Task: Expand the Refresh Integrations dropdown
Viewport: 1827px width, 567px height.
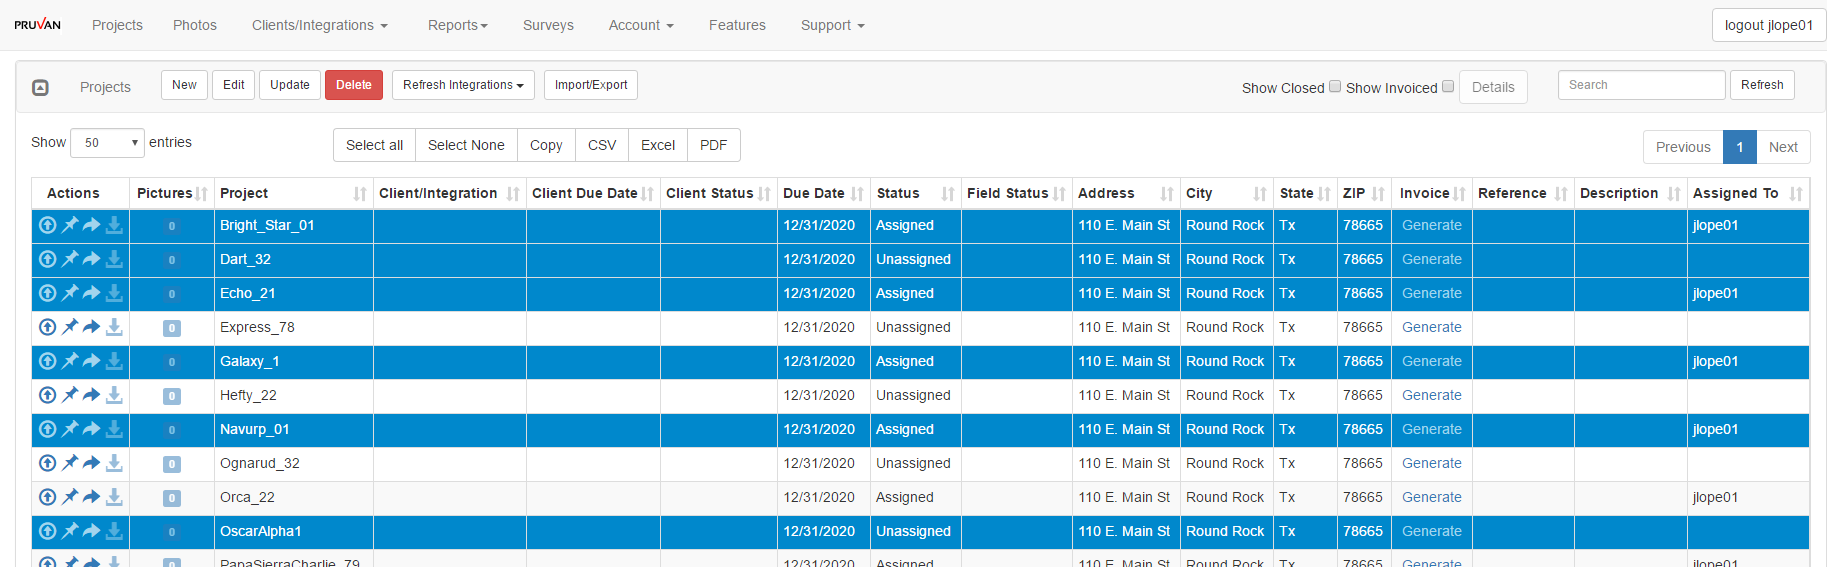Action: coord(463,86)
